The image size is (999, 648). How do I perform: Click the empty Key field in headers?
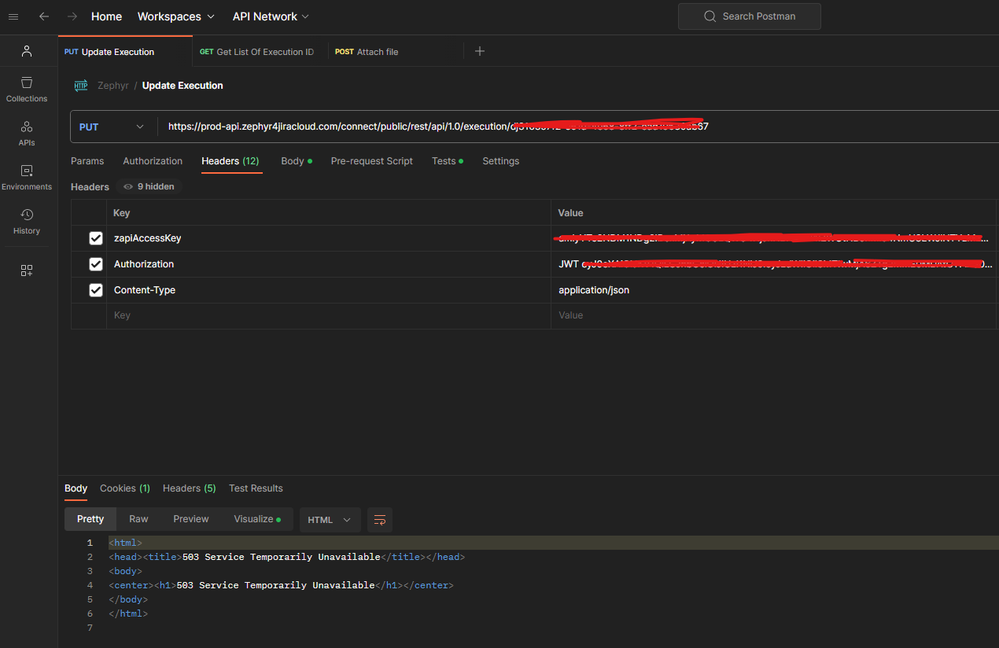pos(328,315)
